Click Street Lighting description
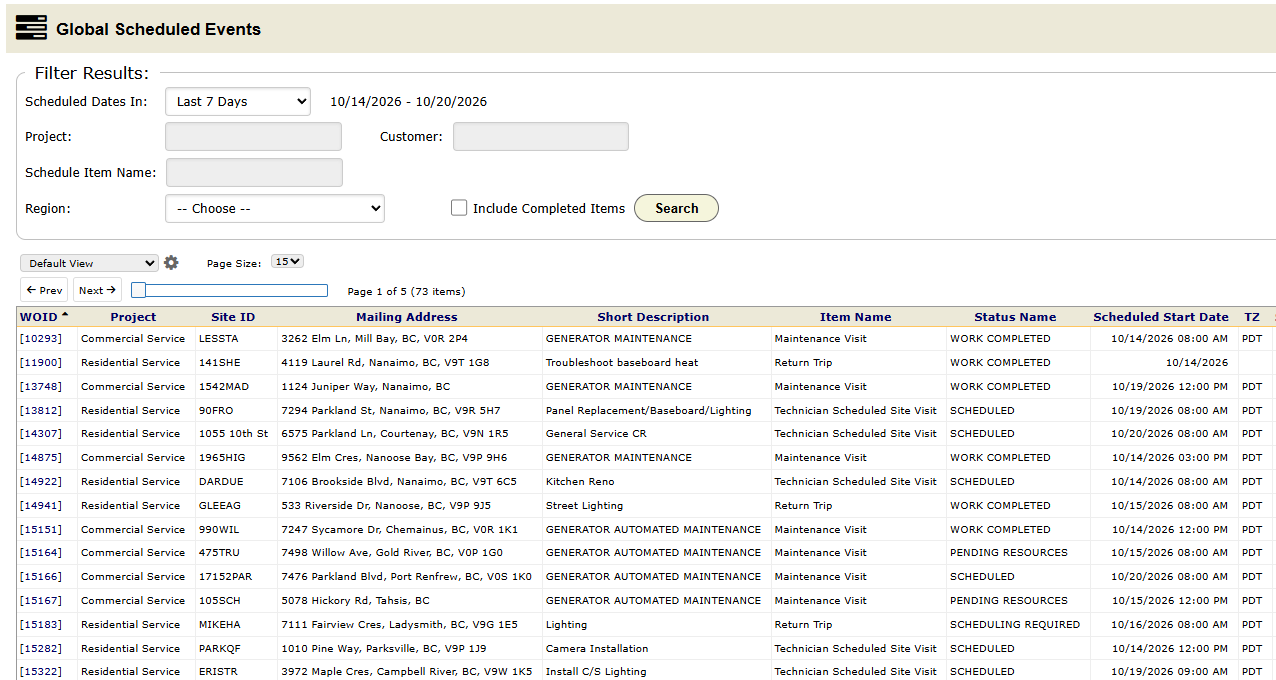The width and height of the screenshot is (1276, 680). (x=584, y=505)
